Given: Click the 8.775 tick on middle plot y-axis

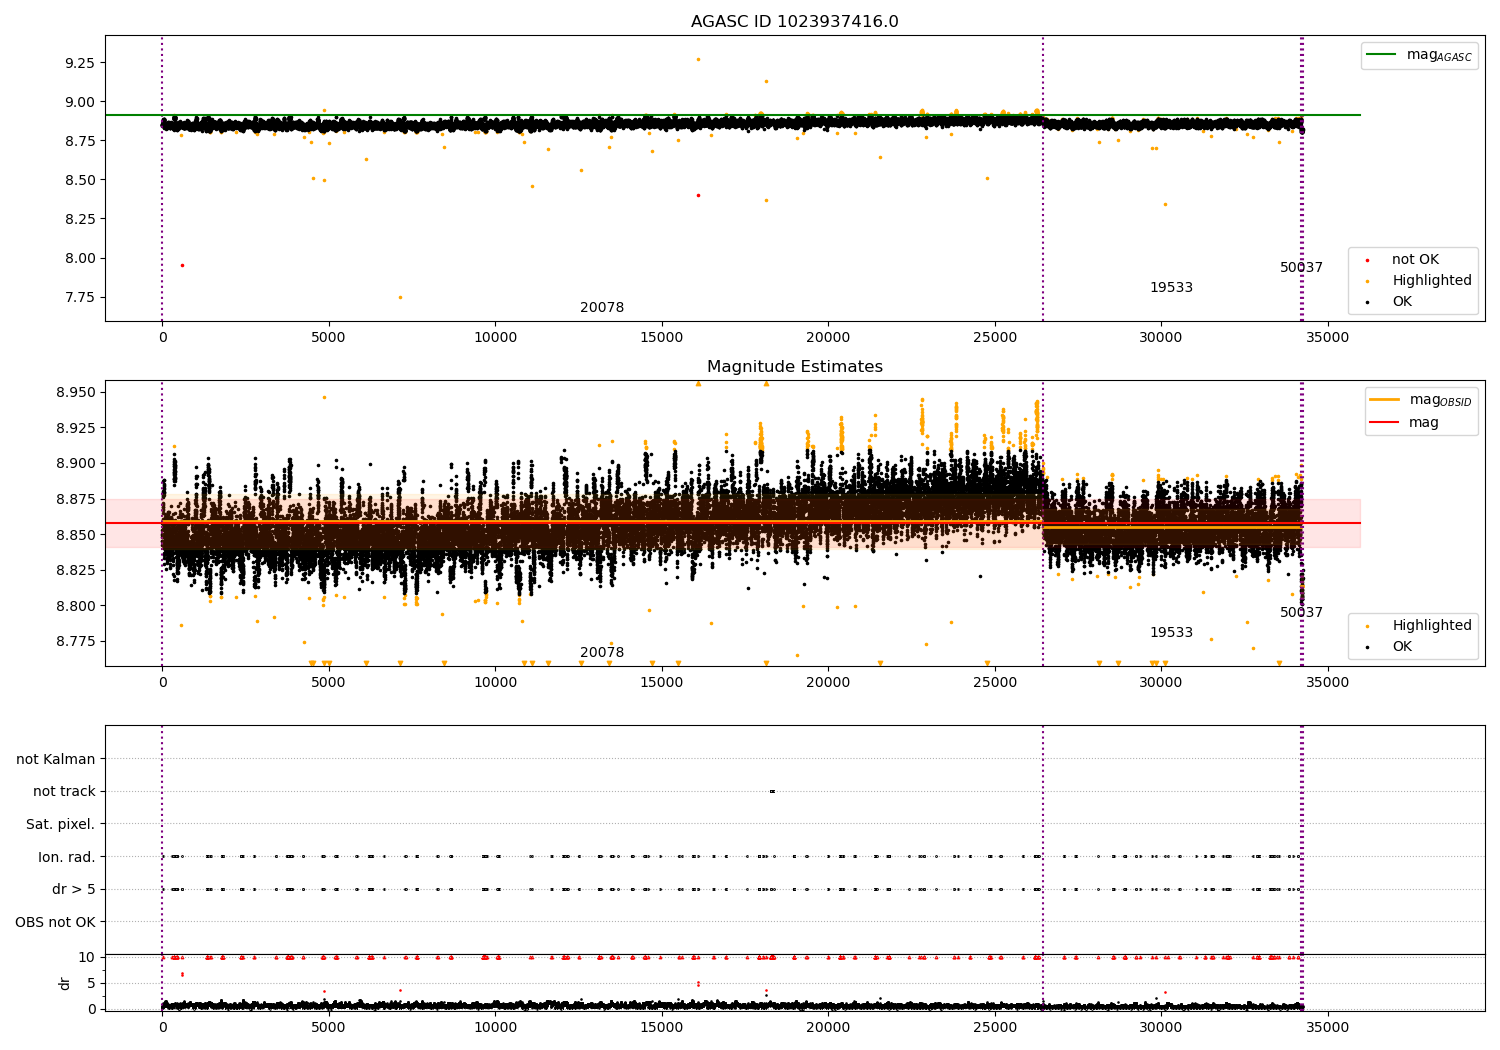Looking at the screenshot, I should 75,641.
